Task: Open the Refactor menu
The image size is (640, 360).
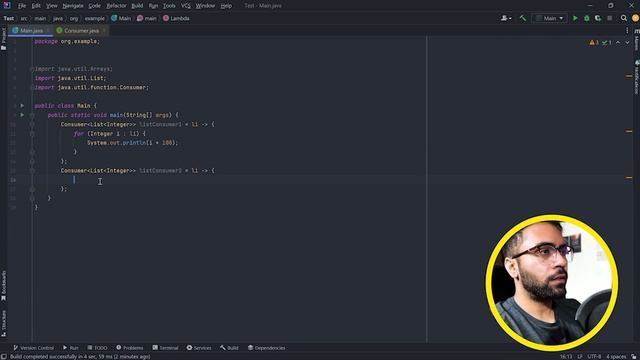Action: pos(116,6)
